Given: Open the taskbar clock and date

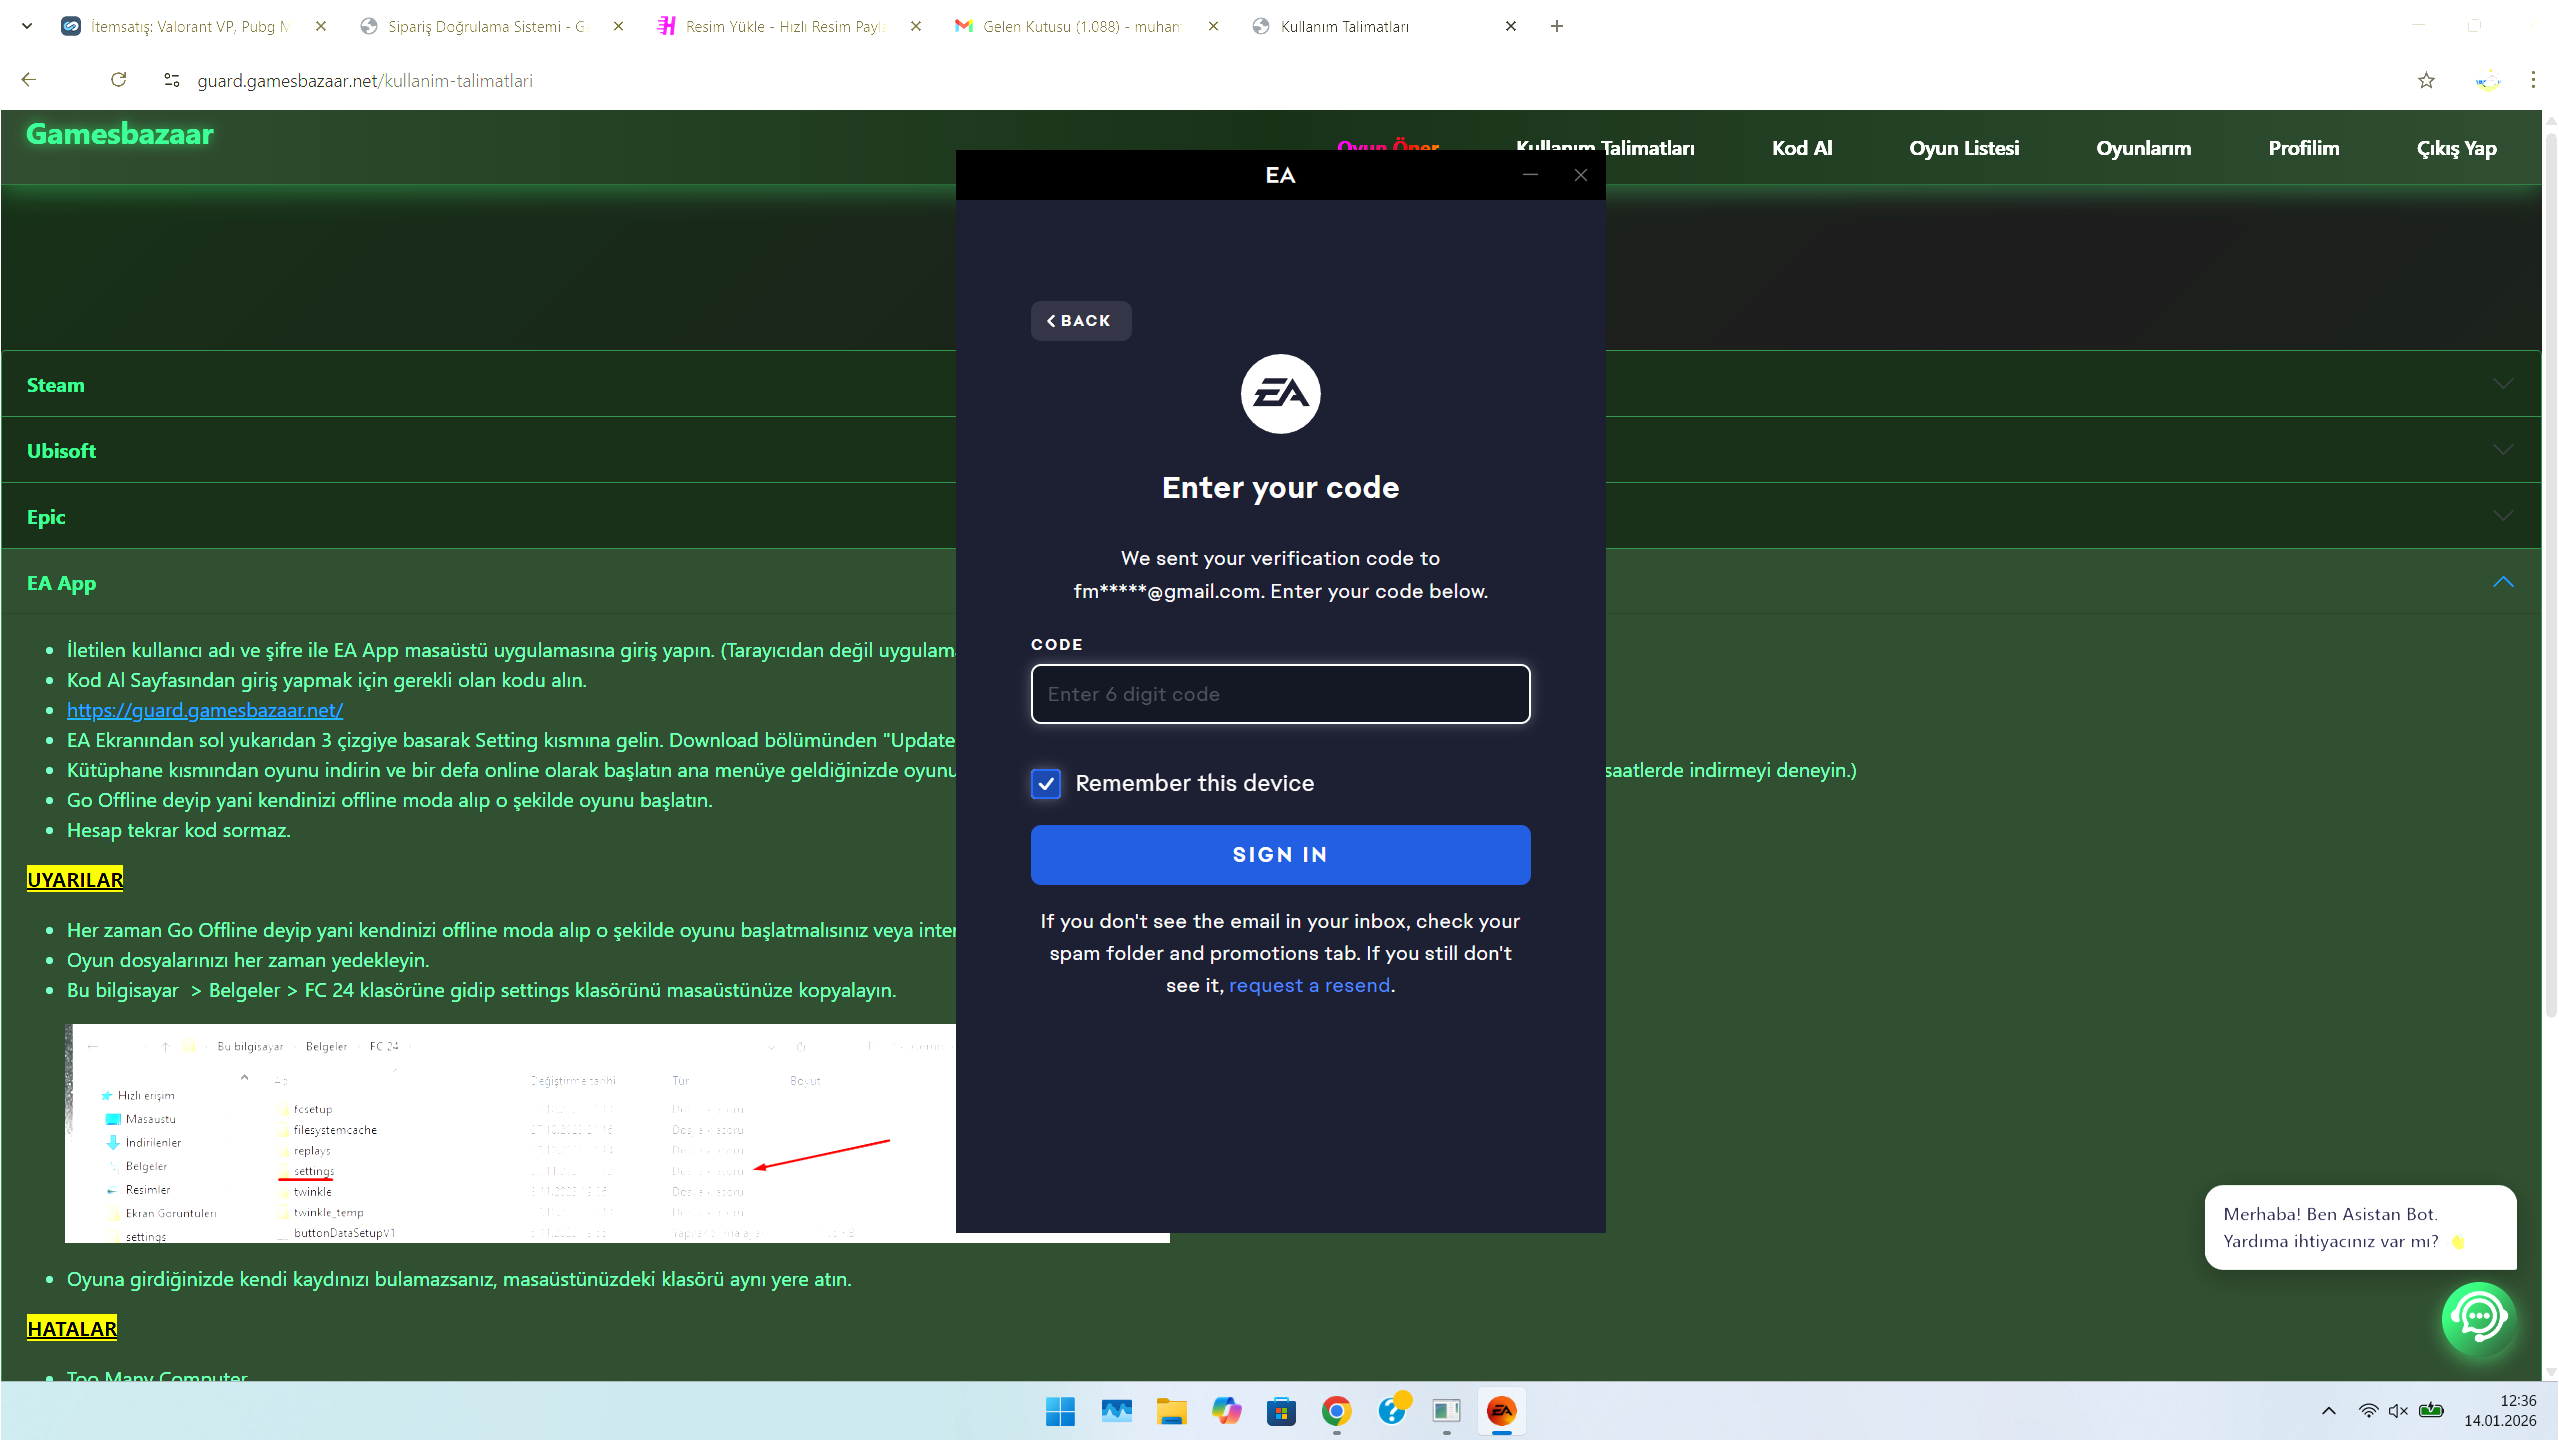Looking at the screenshot, I should [2500, 1411].
